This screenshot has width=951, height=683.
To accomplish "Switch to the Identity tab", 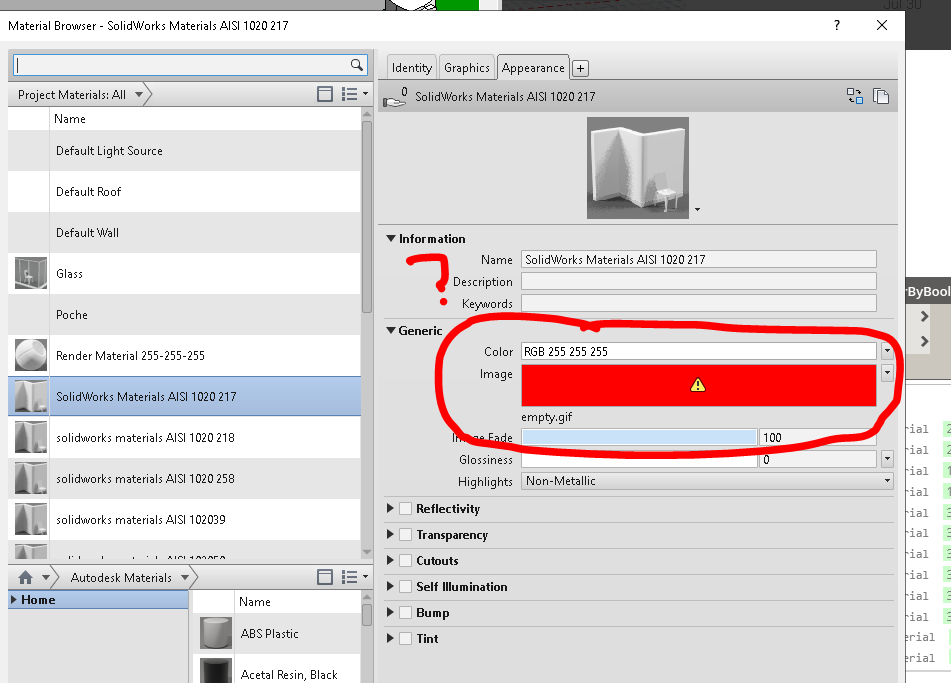I will tap(412, 68).
